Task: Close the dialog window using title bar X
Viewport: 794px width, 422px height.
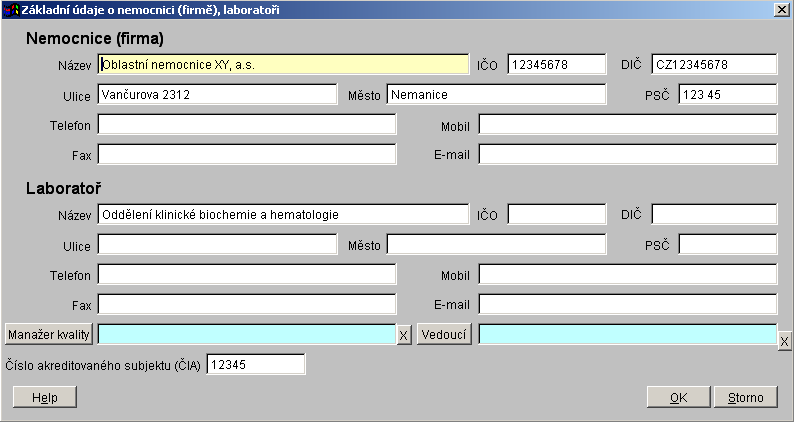Action: pos(780,9)
